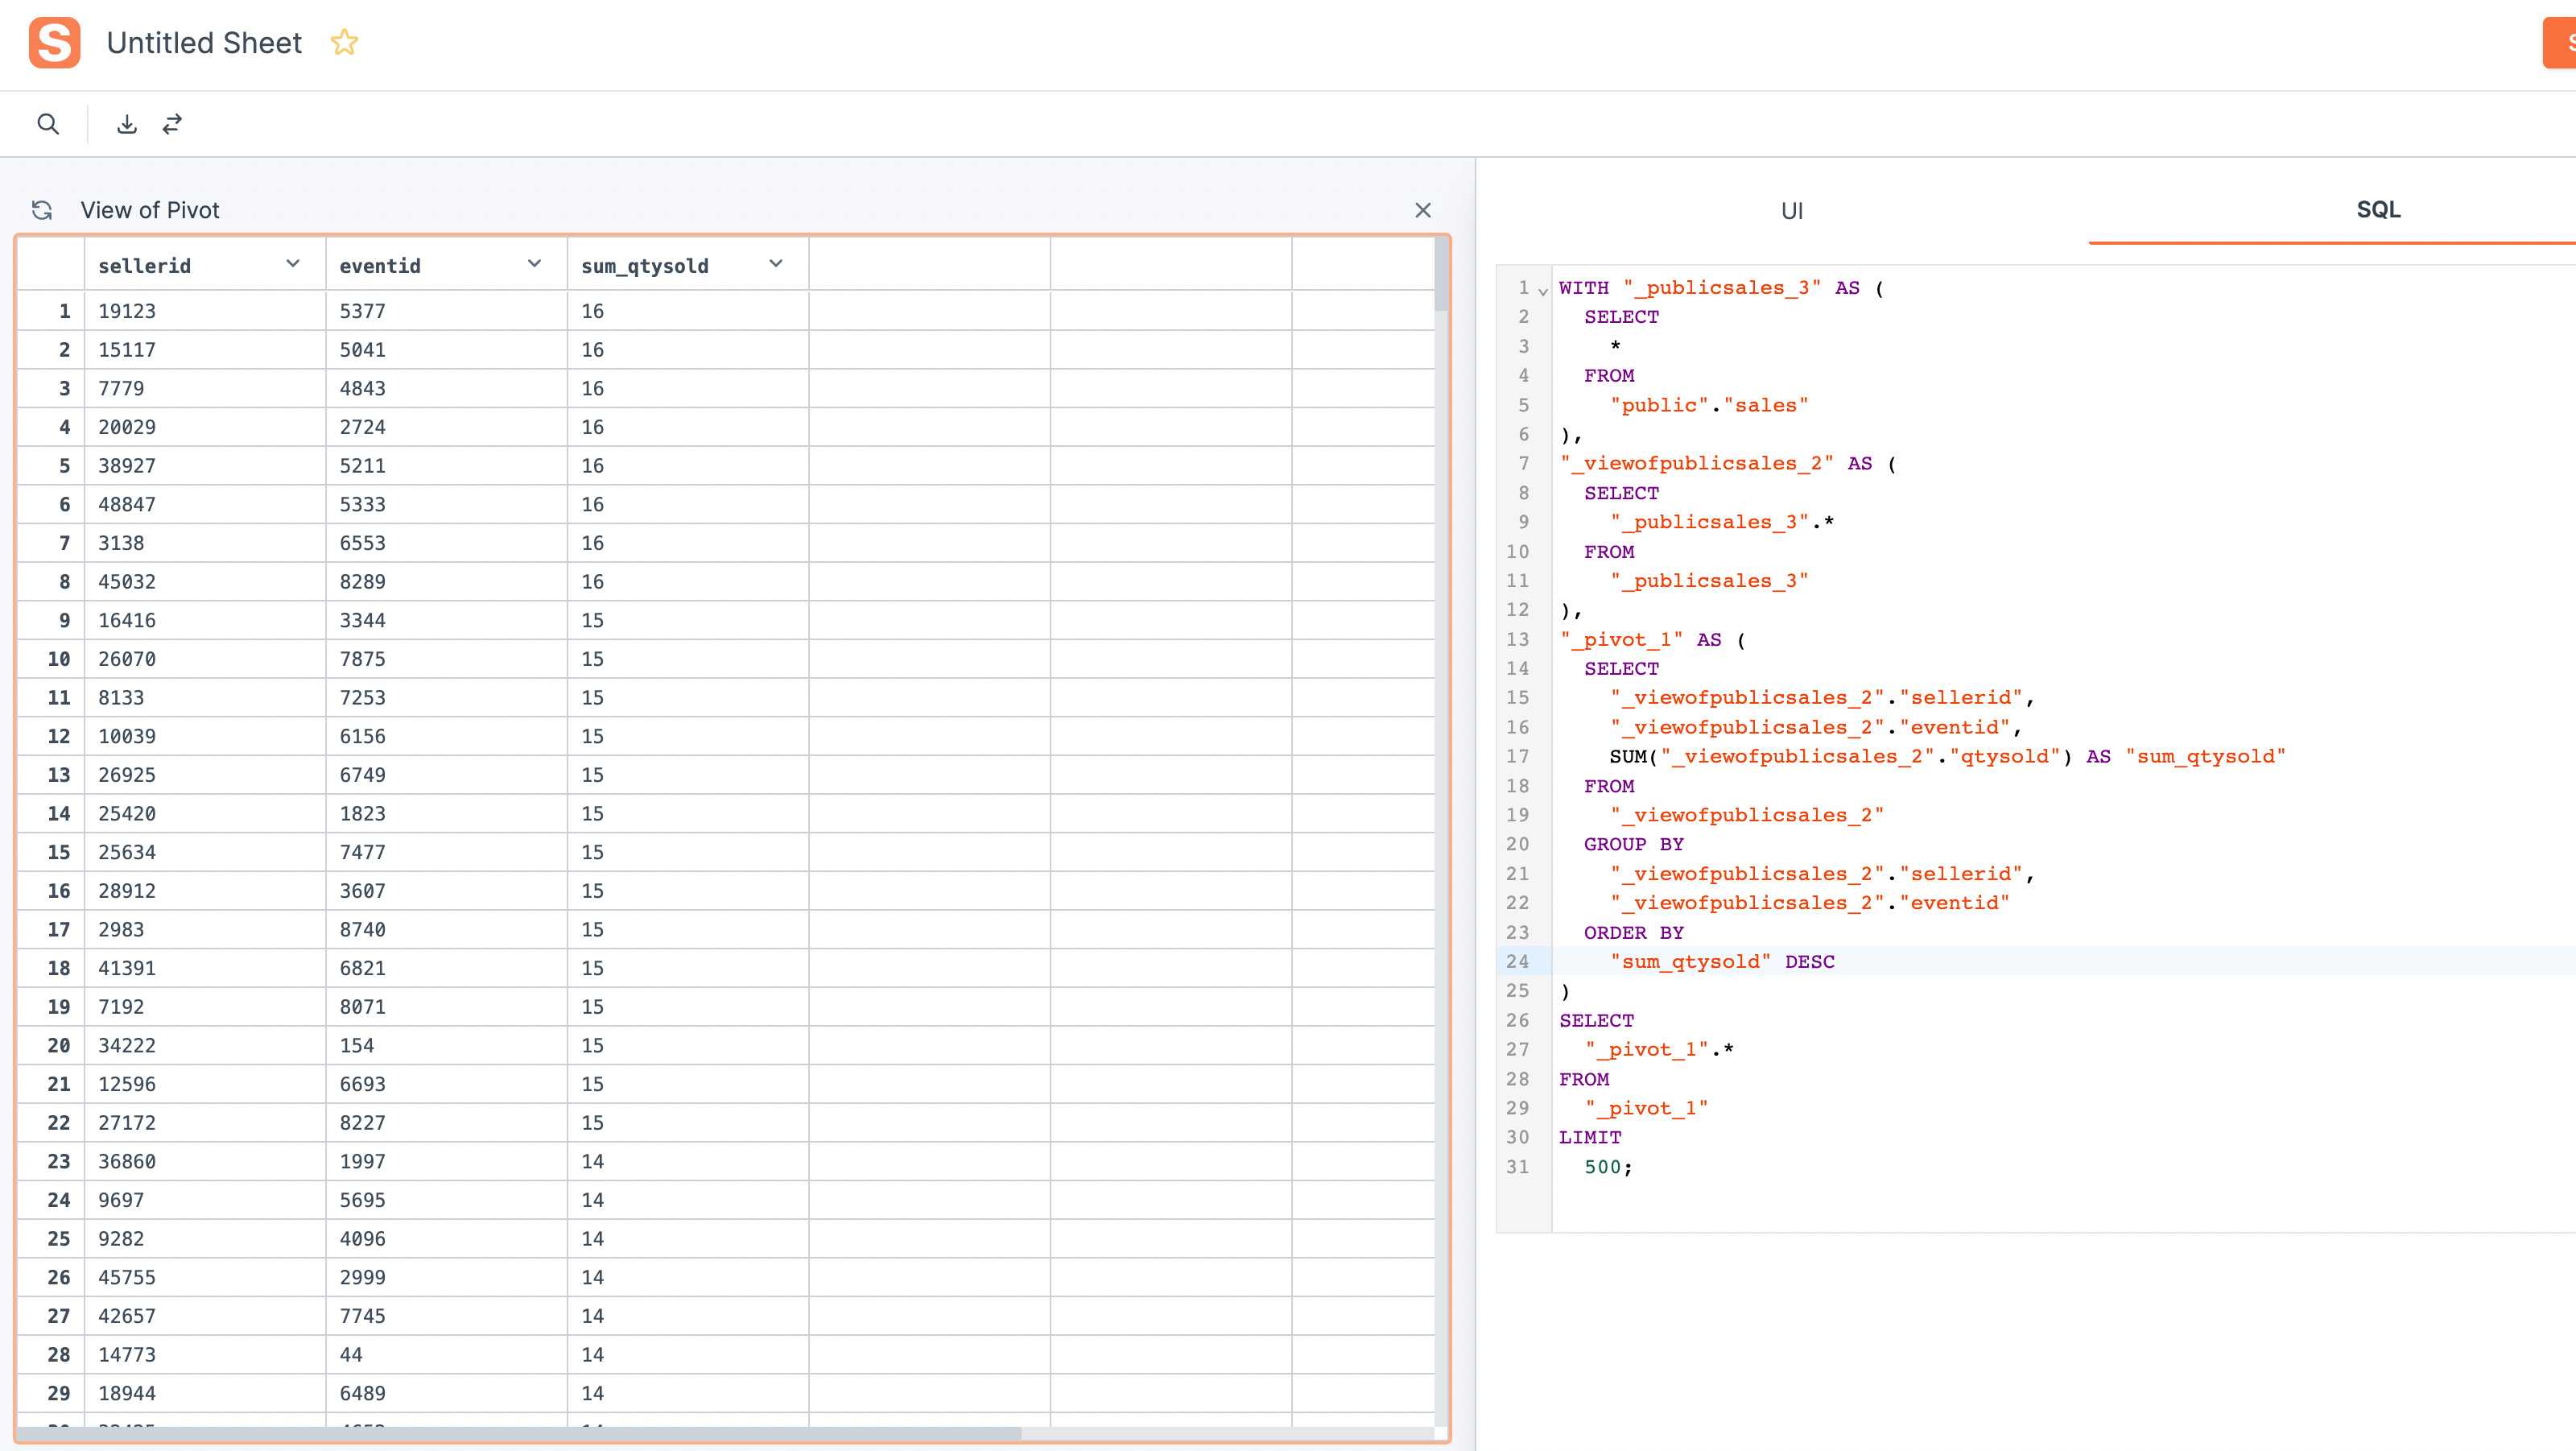Viewport: 2576px width, 1451px height.
Task: Click the download/export icon
Action: [x=128, y=123]
